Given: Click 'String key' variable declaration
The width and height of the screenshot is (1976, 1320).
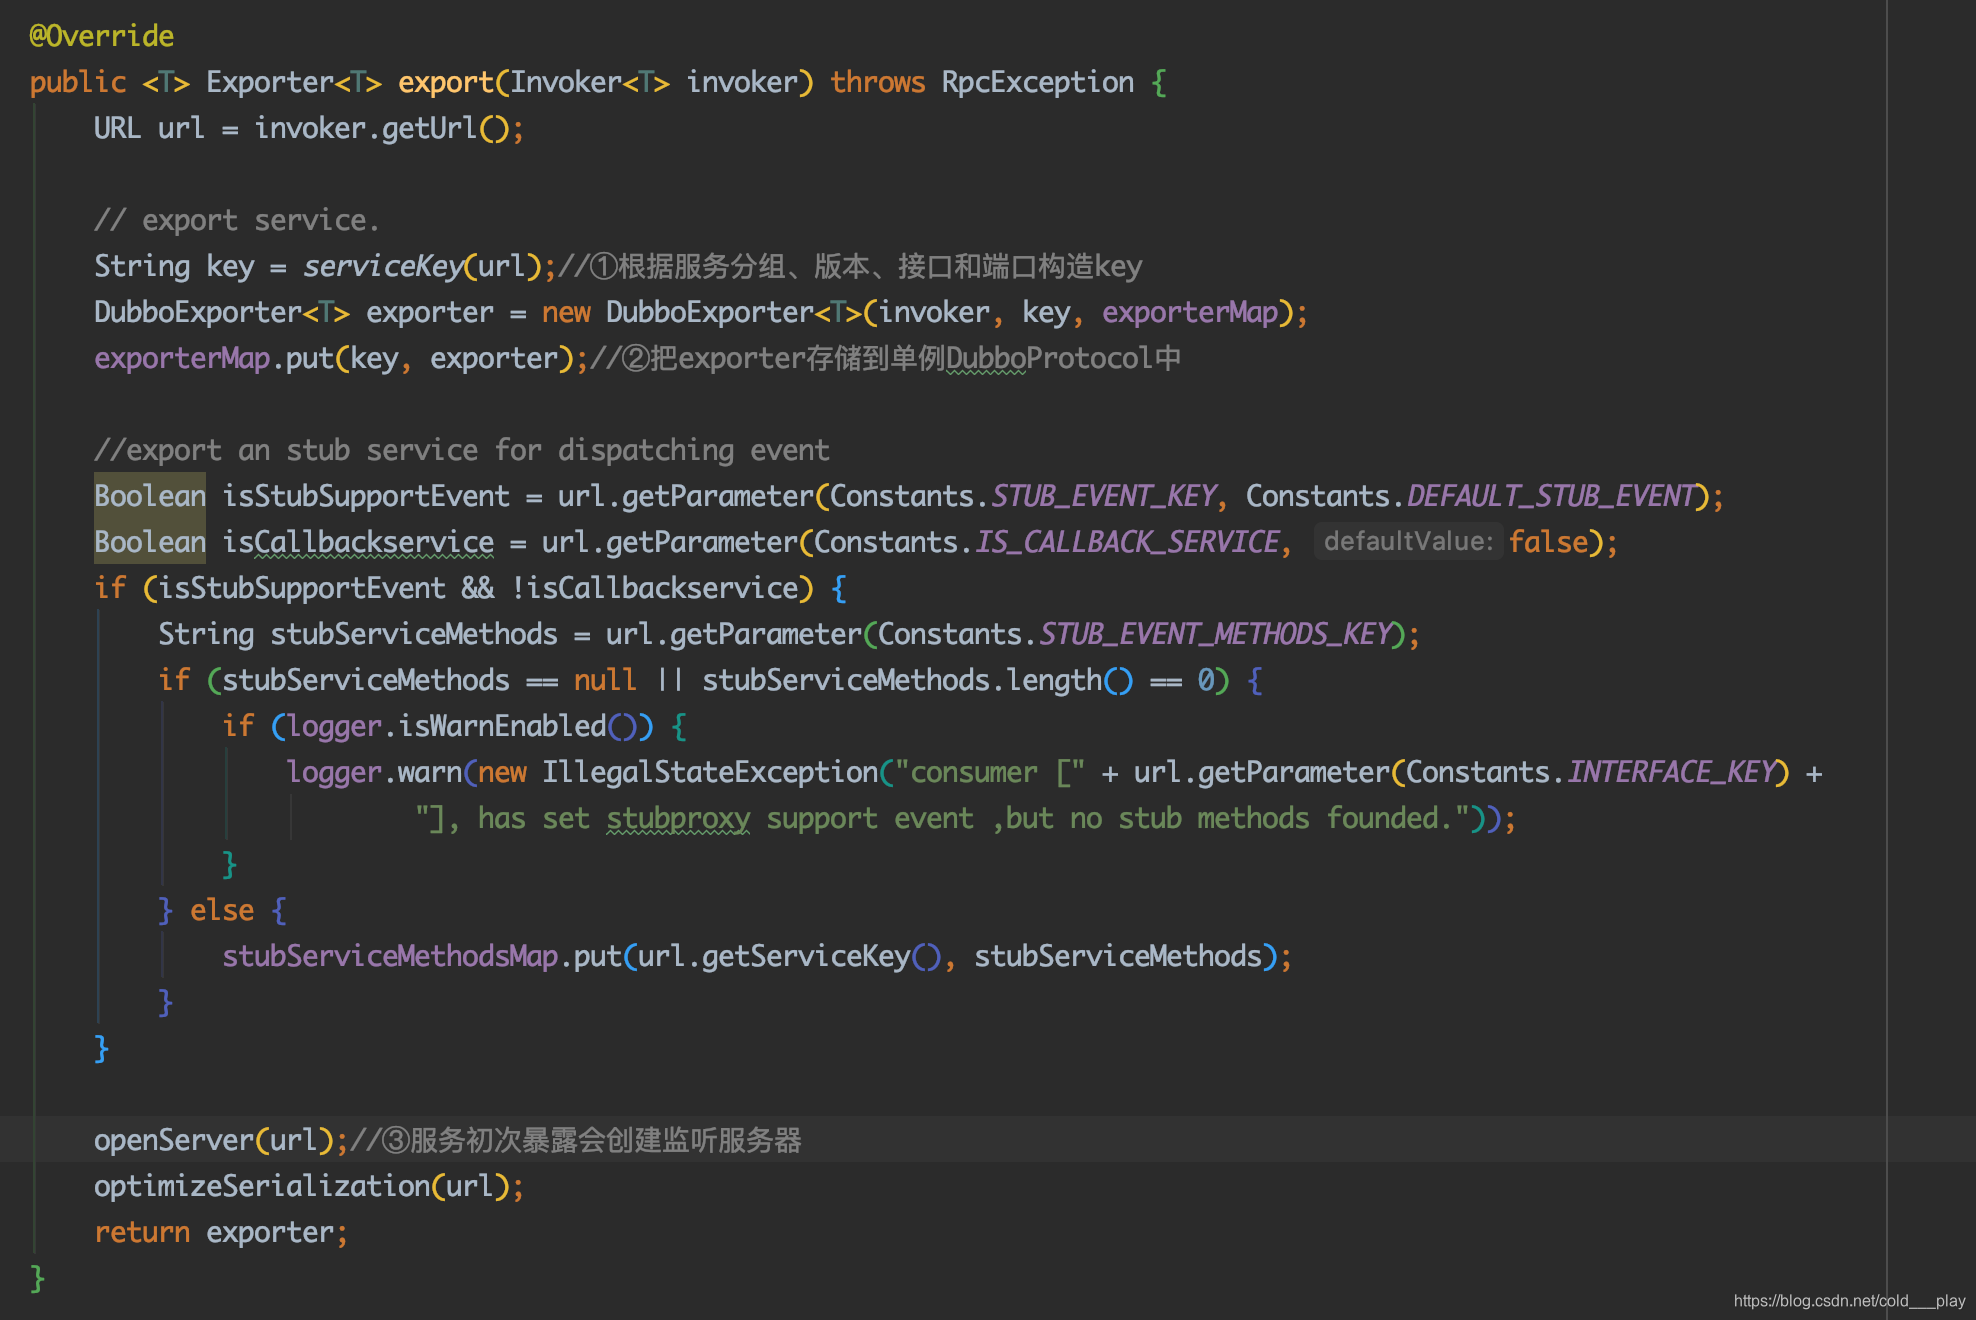Looking at the screenshot, I should pos(174,266).
